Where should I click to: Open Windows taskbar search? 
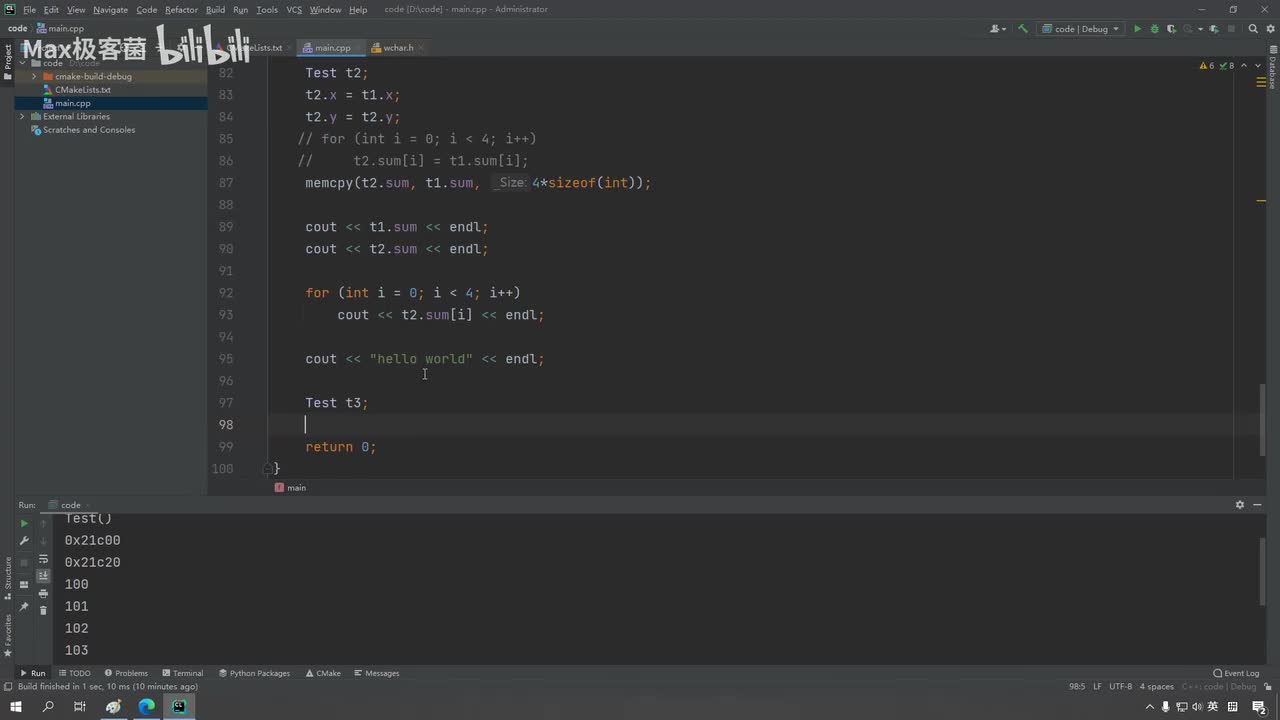[x=48, y=707]
